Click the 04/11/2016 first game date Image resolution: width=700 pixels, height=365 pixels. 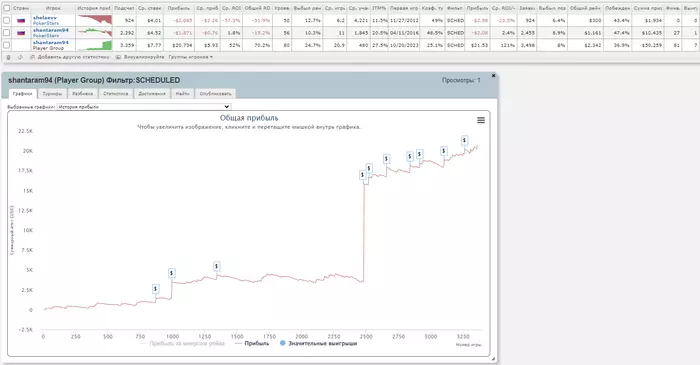404,33
